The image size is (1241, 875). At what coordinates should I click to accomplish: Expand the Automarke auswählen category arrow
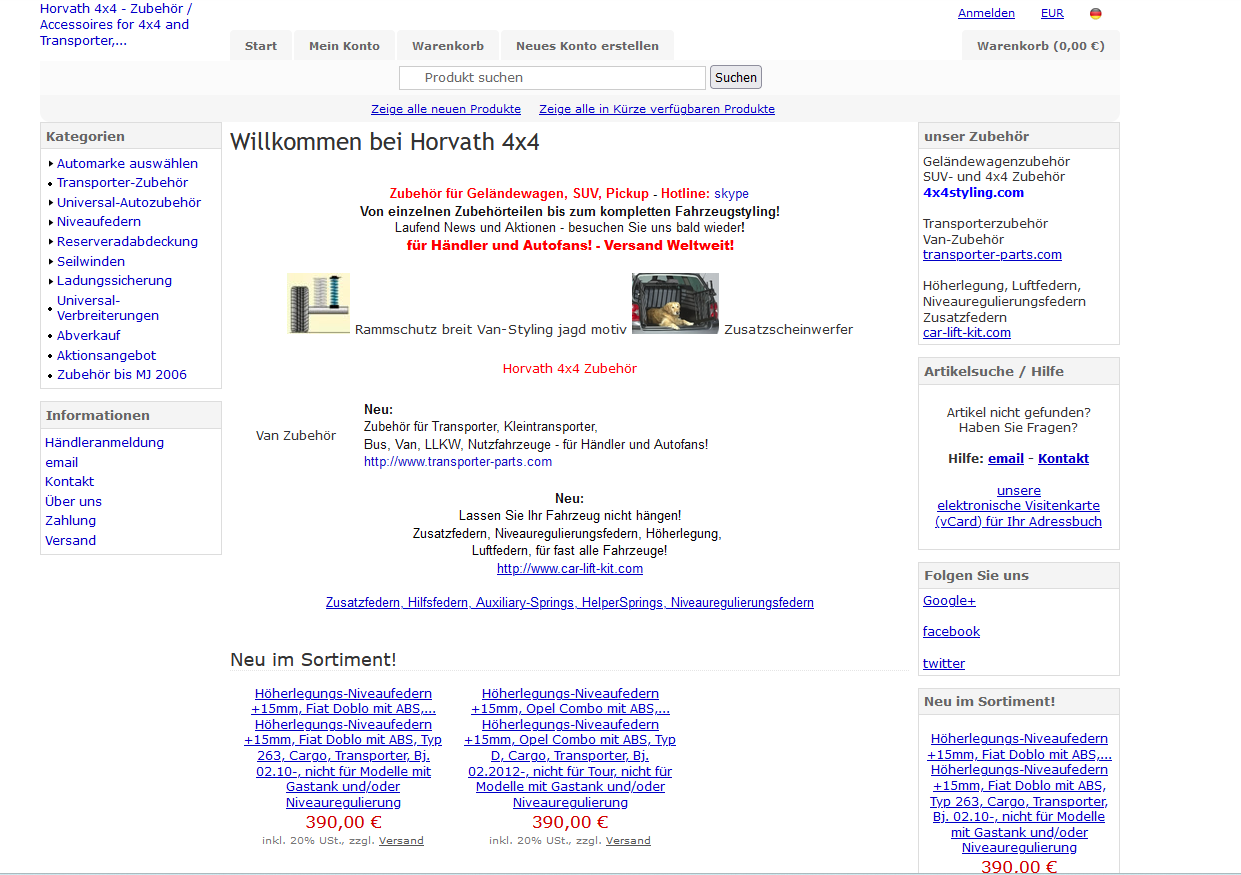51,164
